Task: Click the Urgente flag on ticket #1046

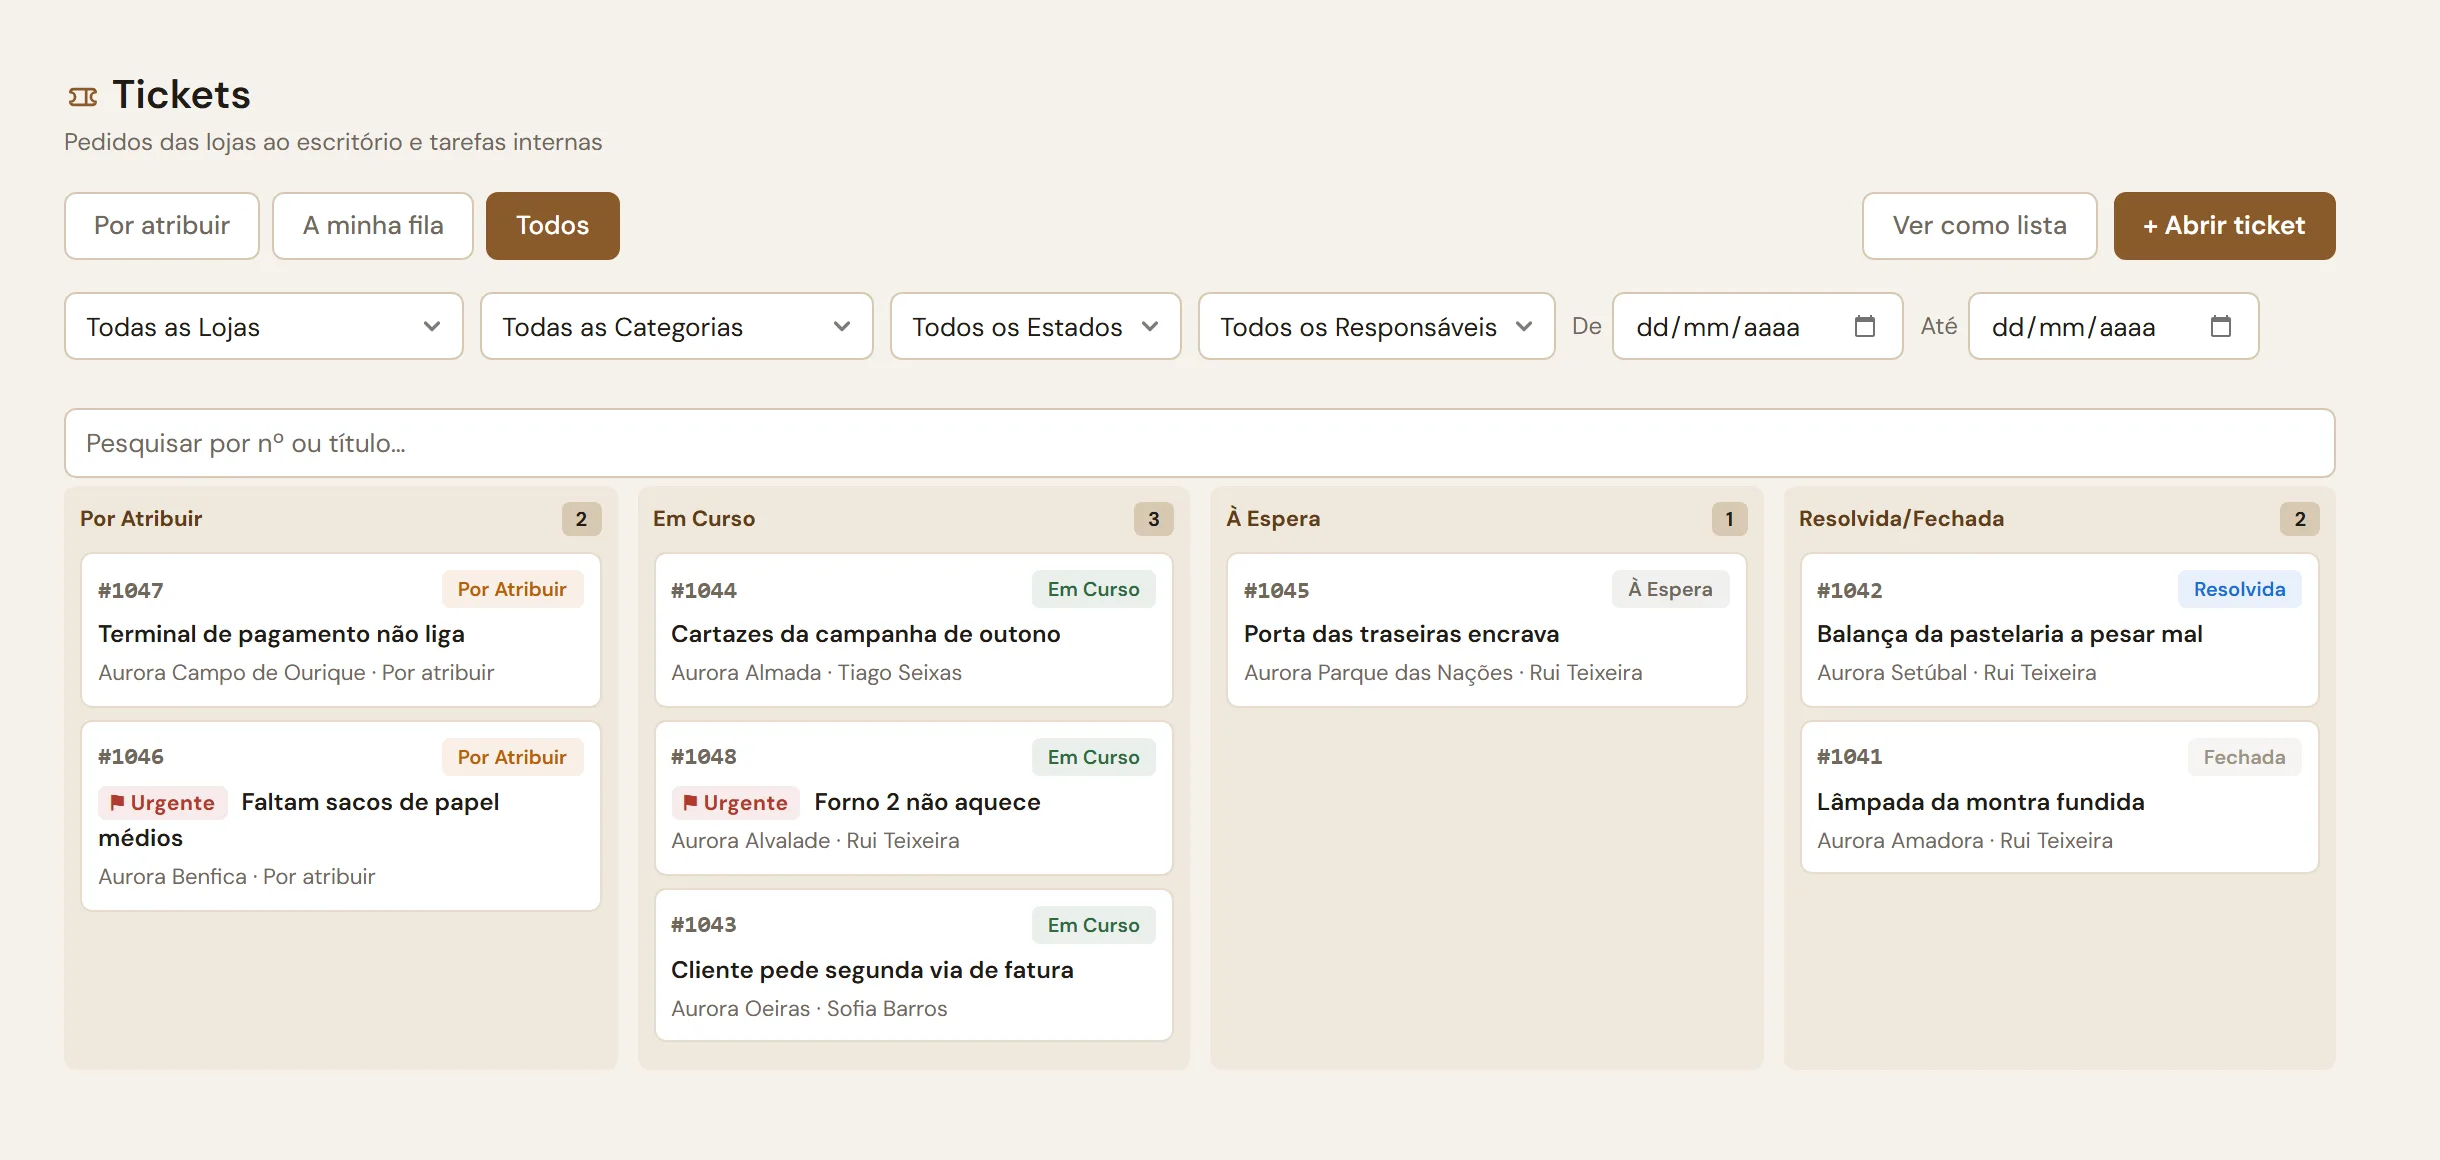Action: pos(162,803)
